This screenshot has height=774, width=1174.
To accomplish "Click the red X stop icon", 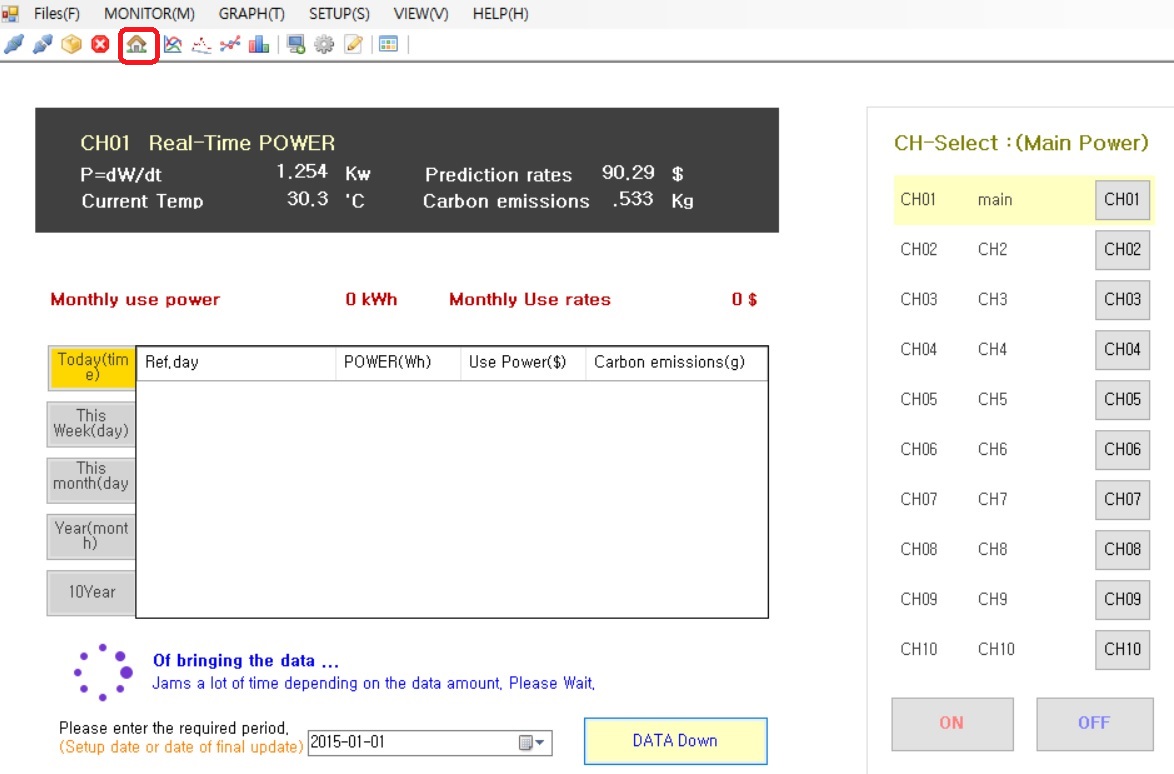I will click(x=100, y=44).
